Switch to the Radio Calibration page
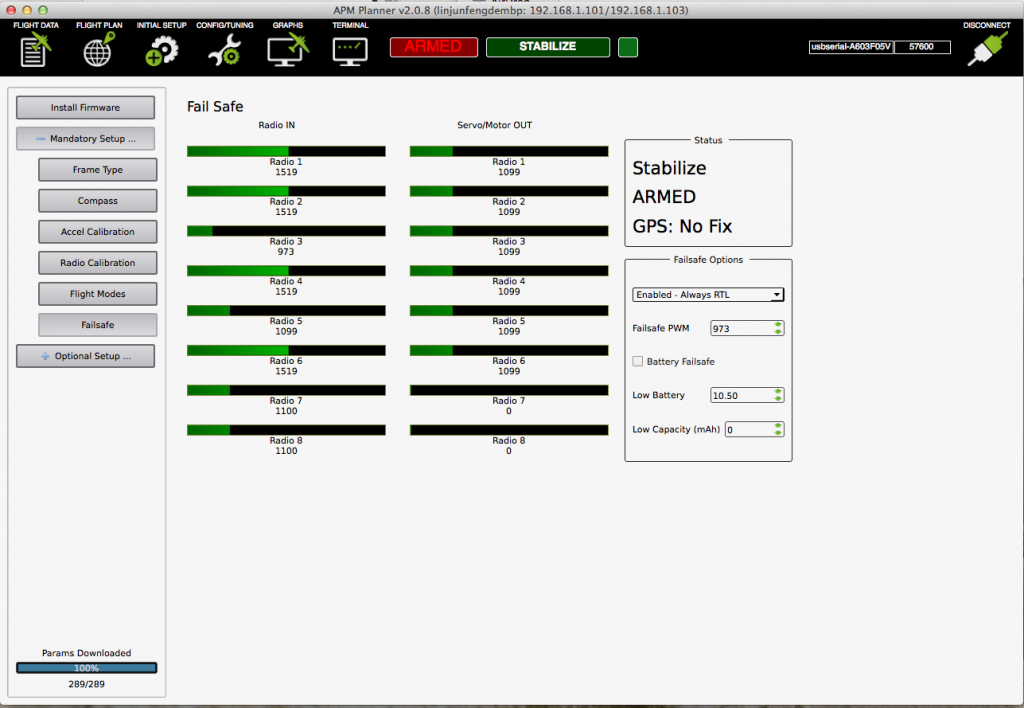The image size is (1024, 708). [98, 263]
